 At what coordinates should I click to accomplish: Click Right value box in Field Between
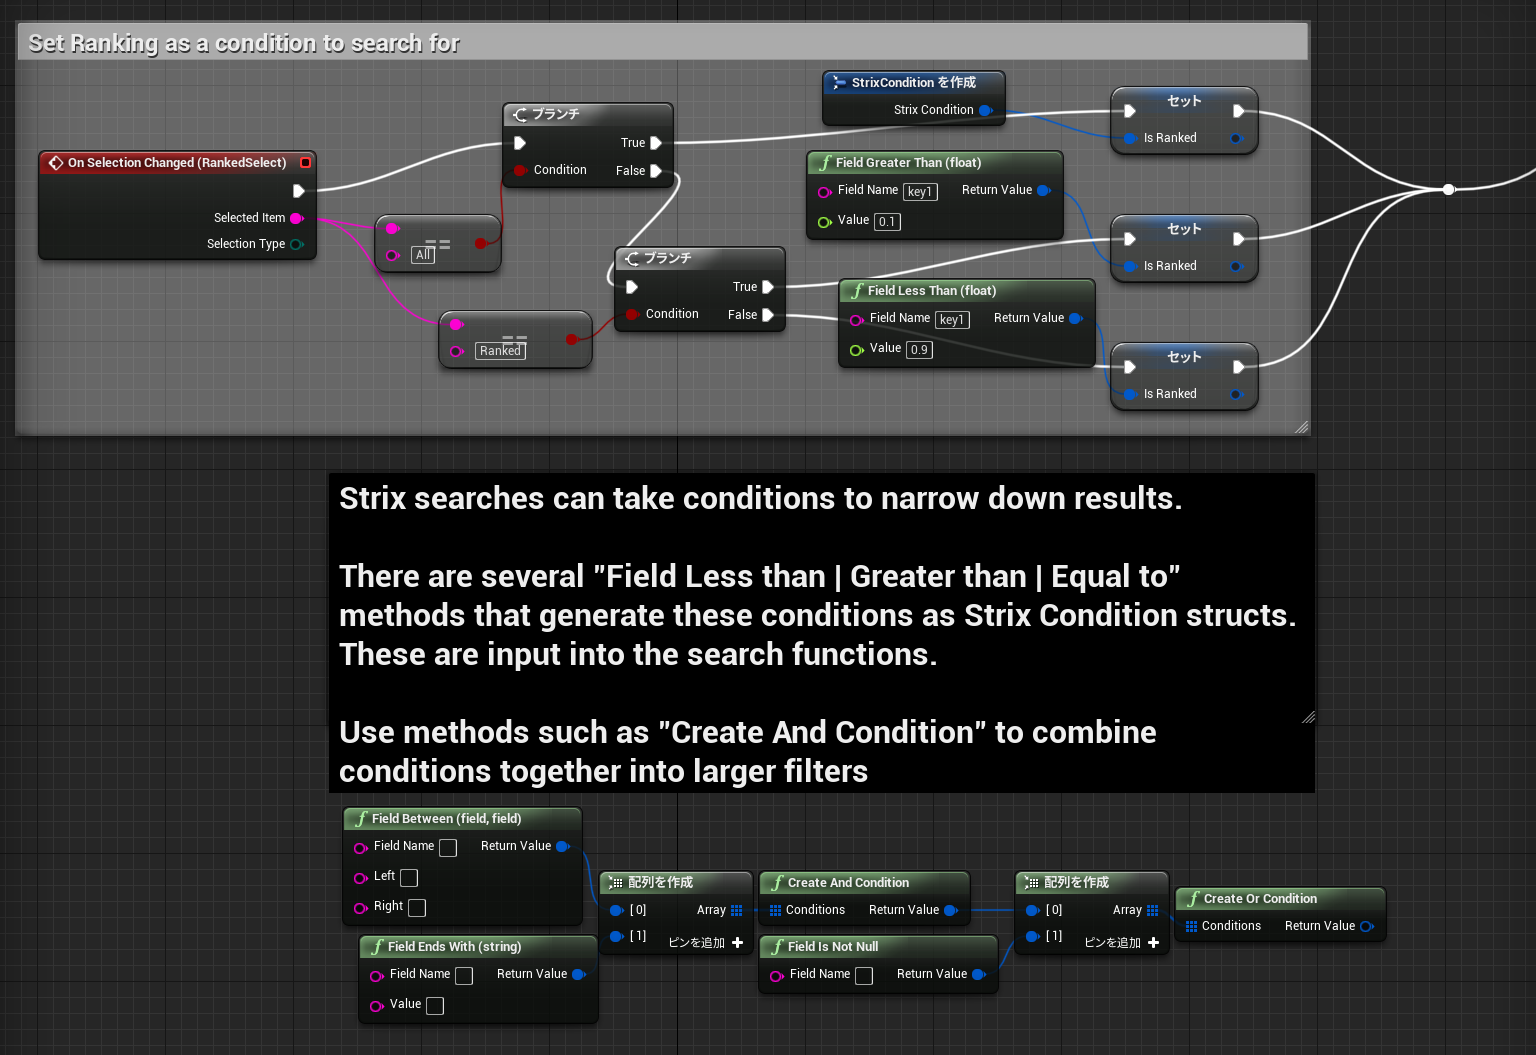(x=417, y=908)
